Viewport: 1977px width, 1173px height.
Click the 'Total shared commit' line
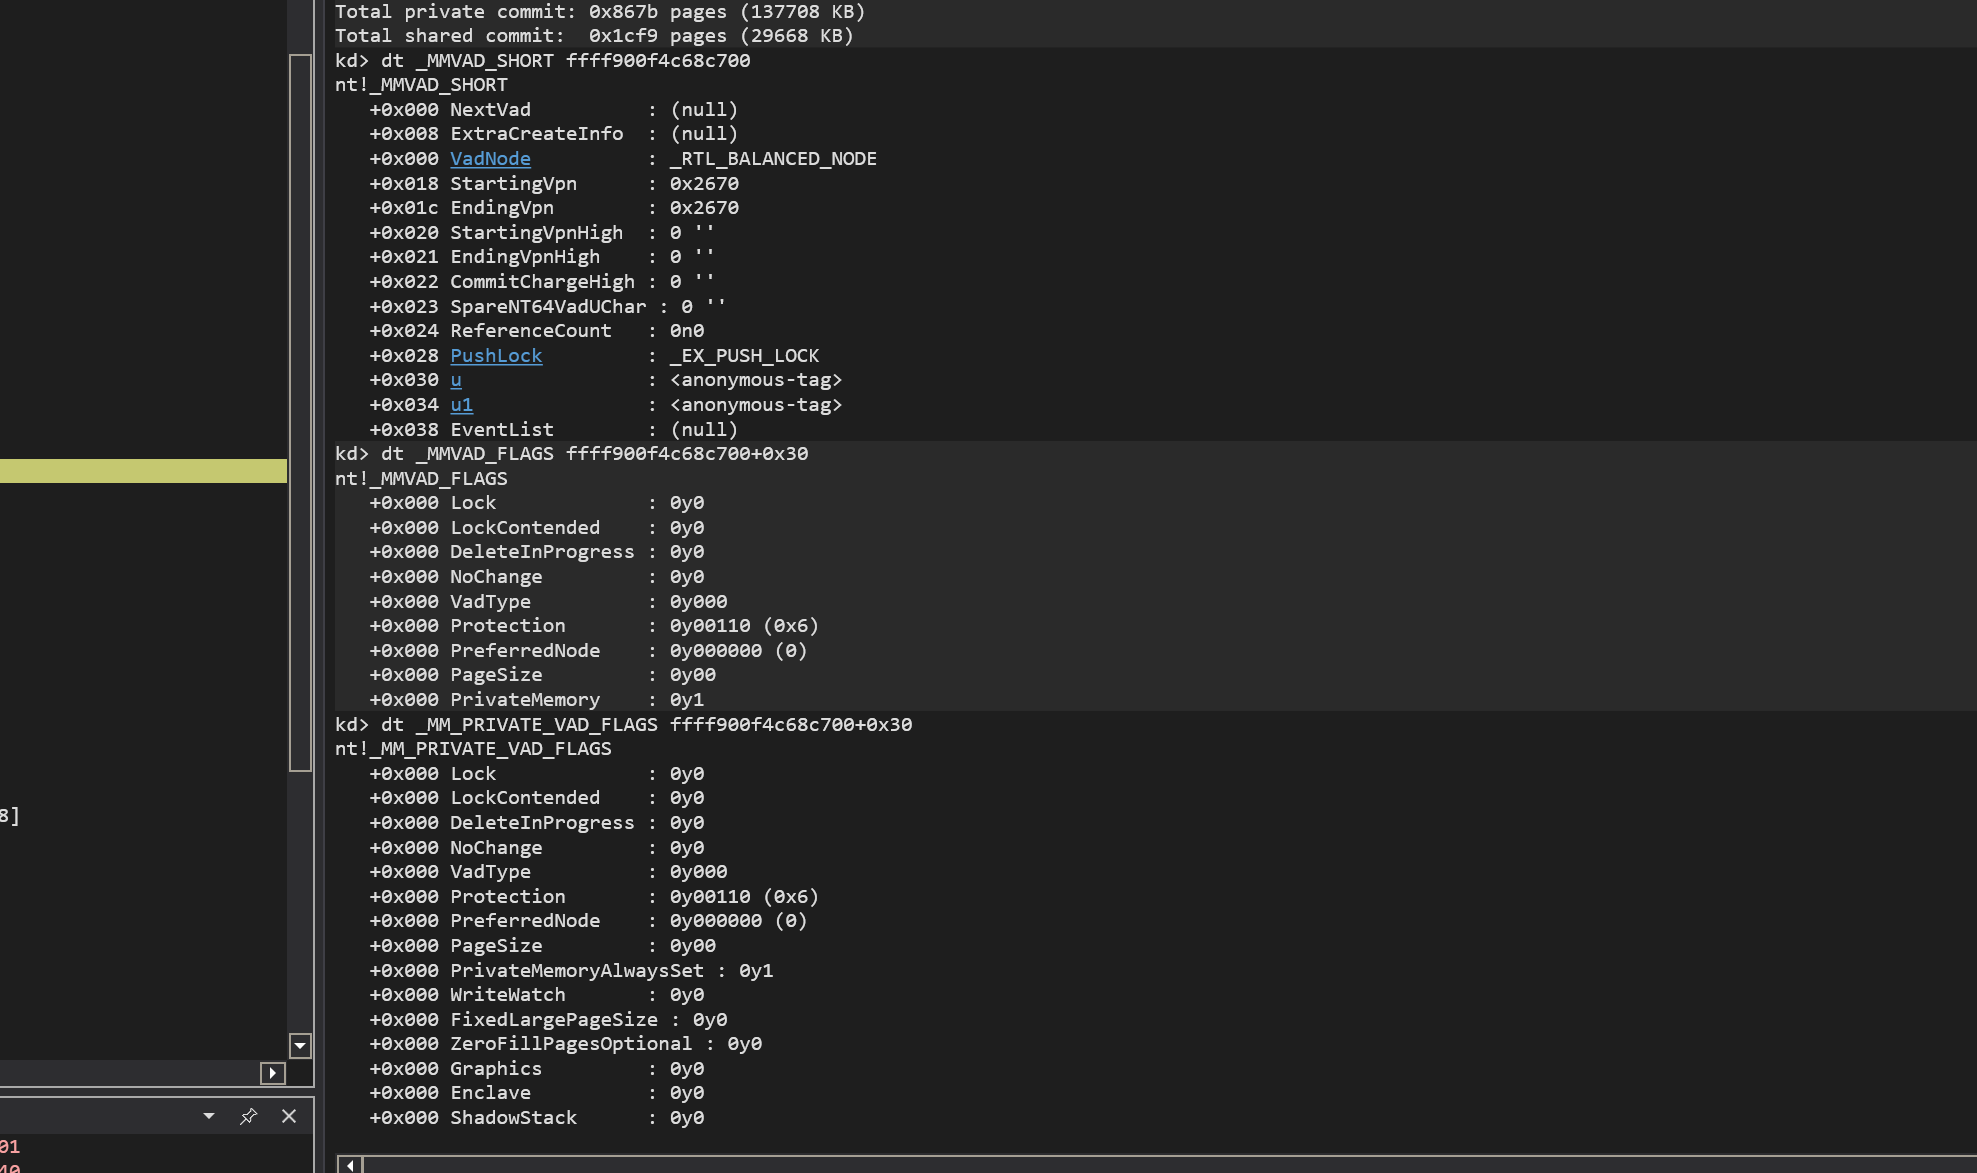(x=594, y=36)
